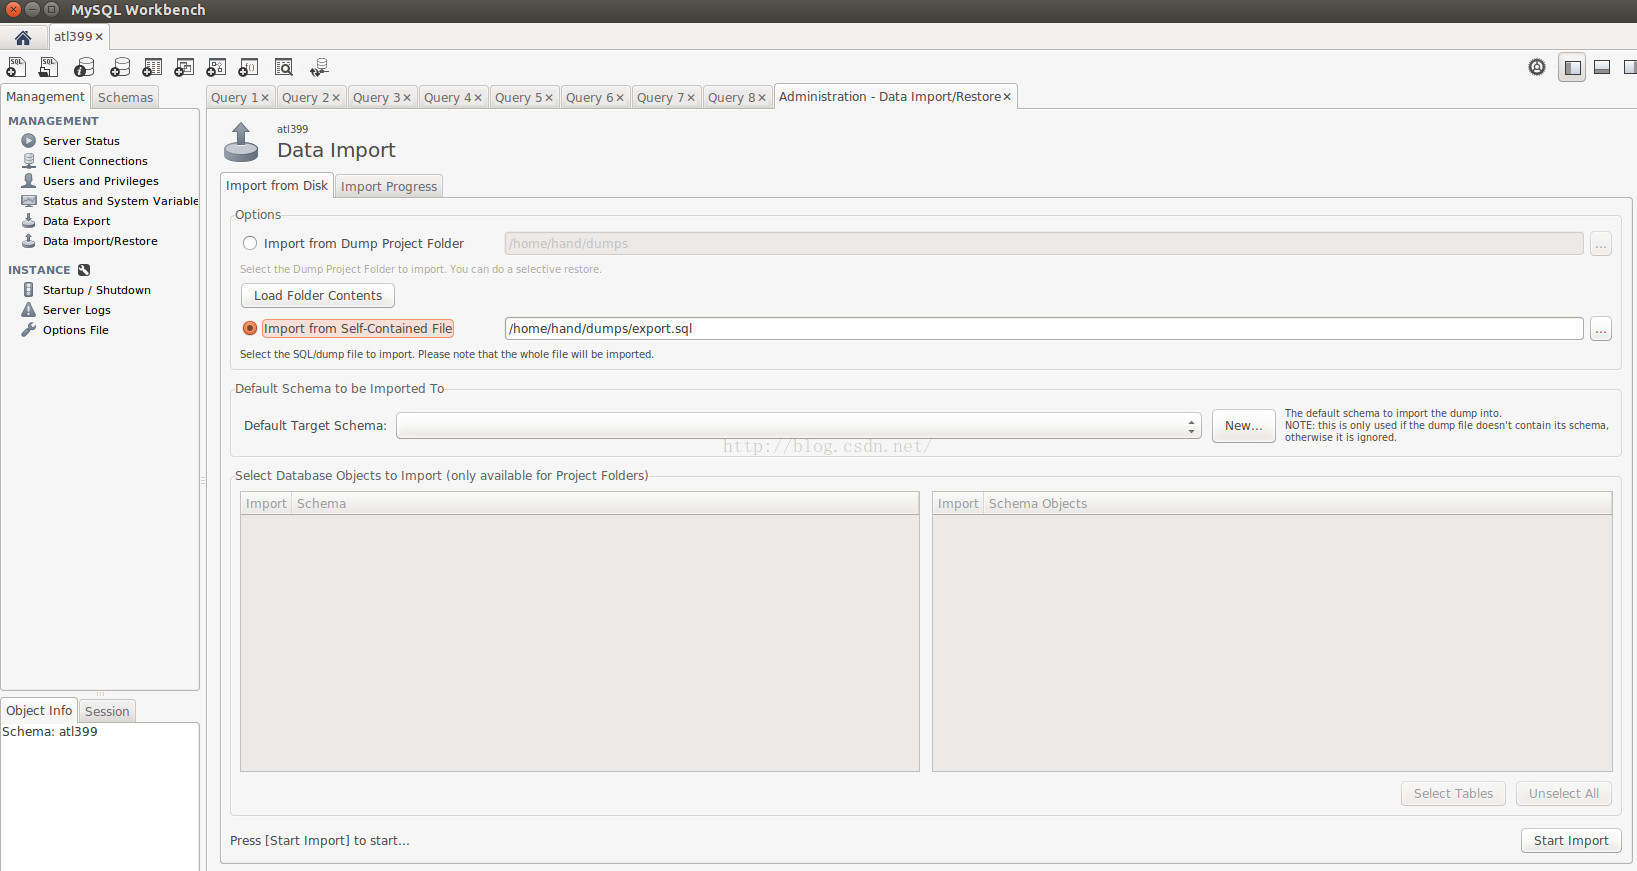Open the preferences gear icon
The image size is (1637, 871).
point(1537,67)
